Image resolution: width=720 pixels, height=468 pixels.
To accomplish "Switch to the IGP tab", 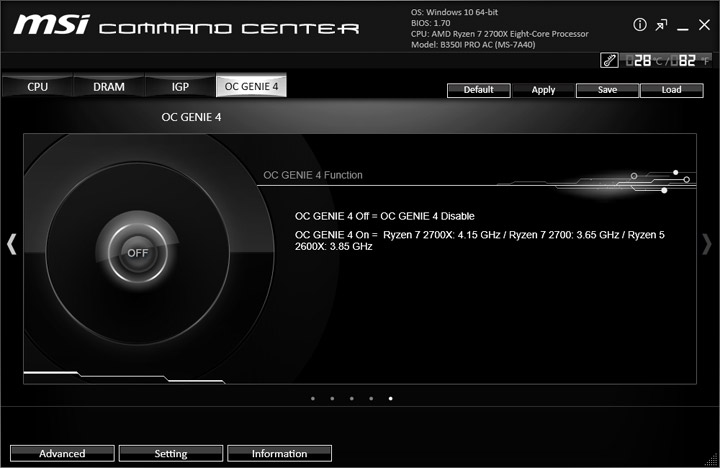I will coord(180,87).
